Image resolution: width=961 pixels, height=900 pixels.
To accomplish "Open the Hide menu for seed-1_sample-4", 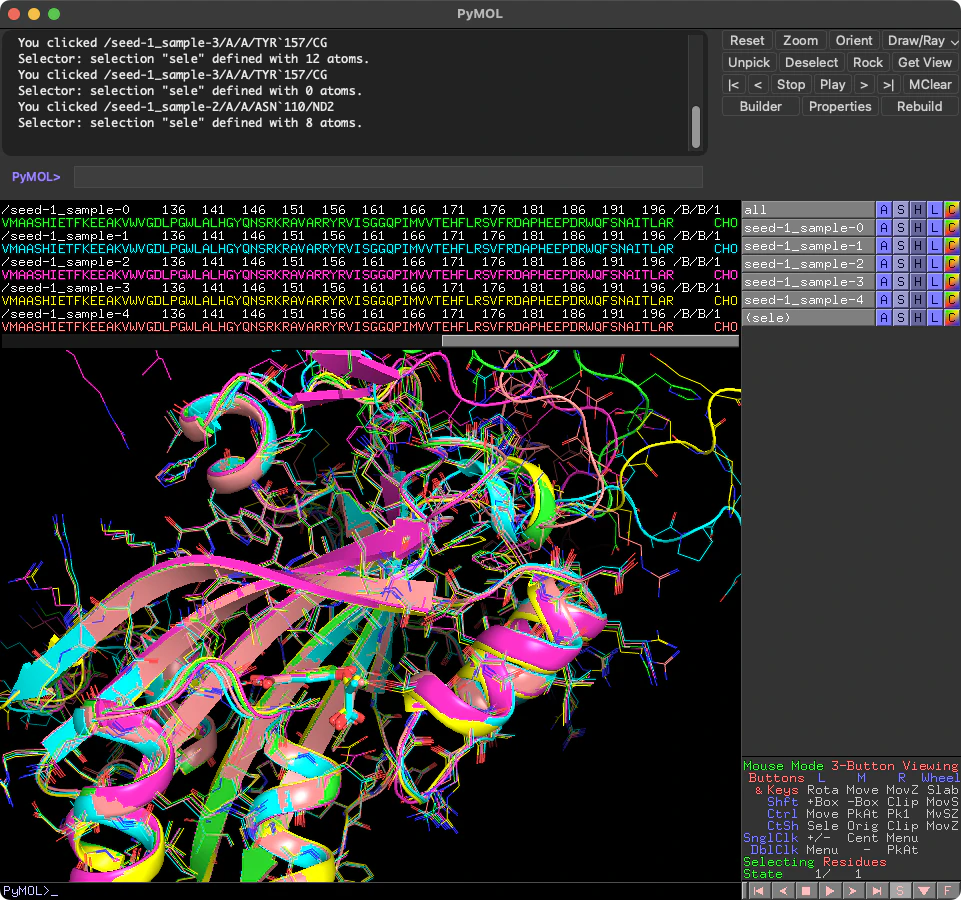I will pyautogui.click(x=917, y=300).
